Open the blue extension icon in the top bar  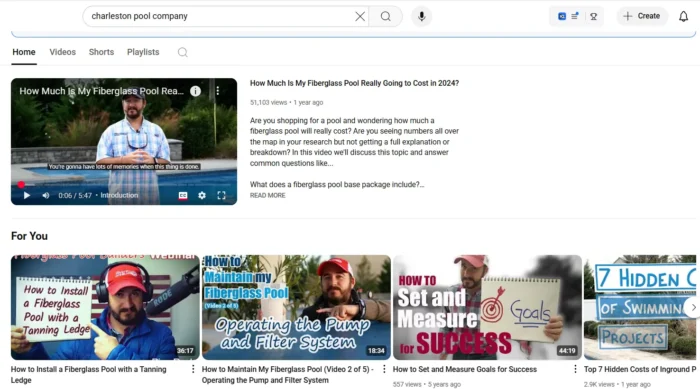click(x=562, y=17)
